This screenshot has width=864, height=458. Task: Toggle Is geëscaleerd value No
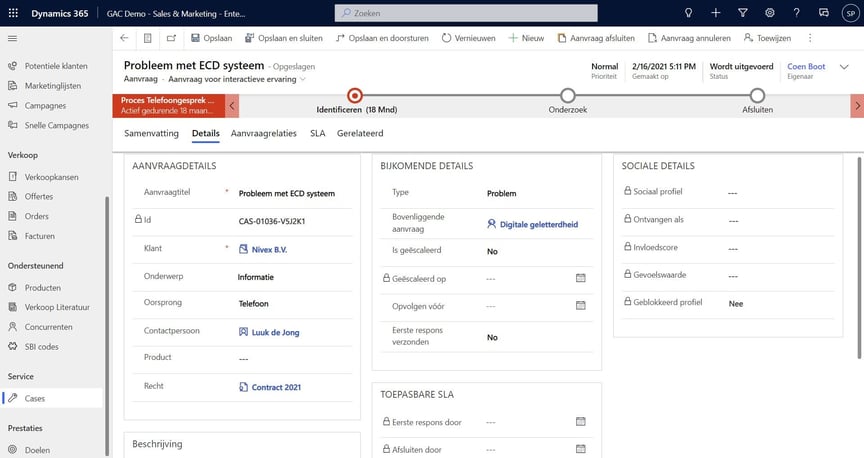(492, 251)
